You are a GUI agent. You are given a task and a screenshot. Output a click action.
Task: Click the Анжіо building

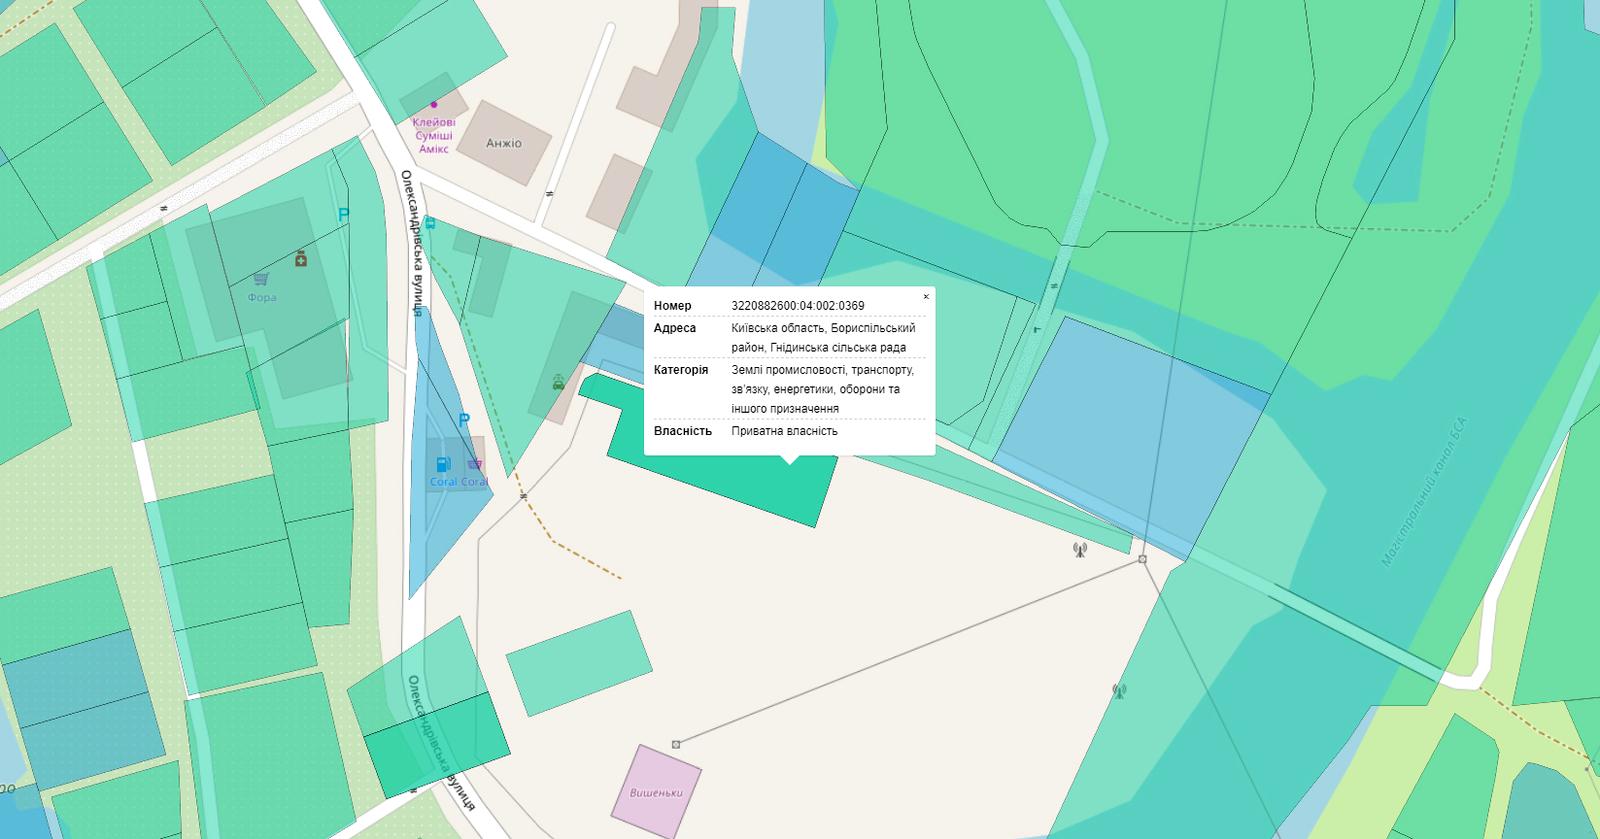tap(505, 142)
